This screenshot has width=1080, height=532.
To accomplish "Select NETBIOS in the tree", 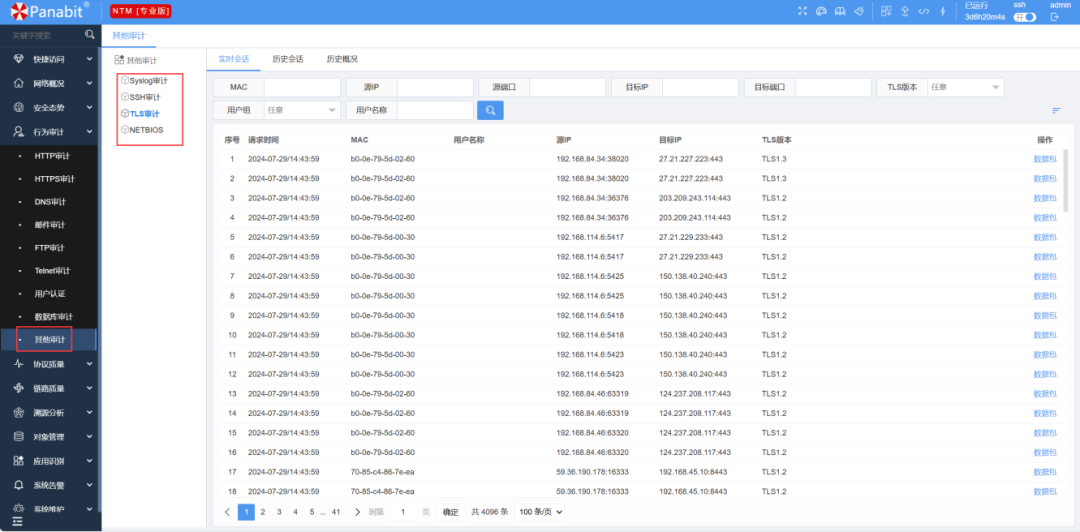I will click(146, 130).
